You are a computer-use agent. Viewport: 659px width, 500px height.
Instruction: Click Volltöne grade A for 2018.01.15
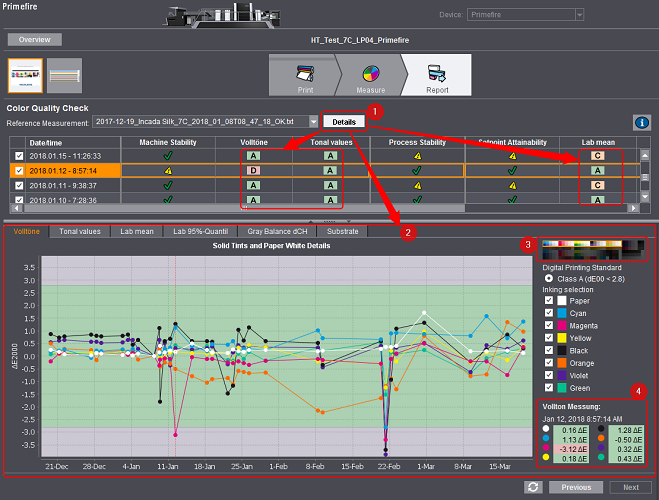(253, 156)
